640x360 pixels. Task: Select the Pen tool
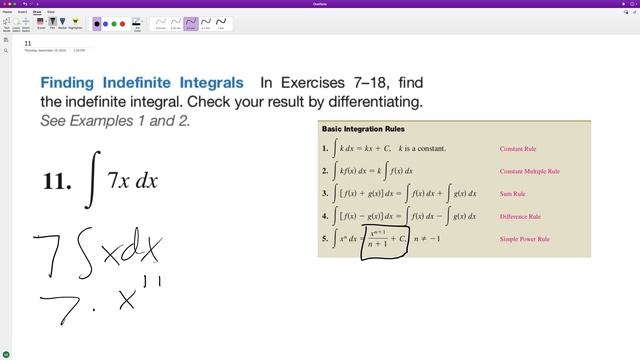pos(53,23)
